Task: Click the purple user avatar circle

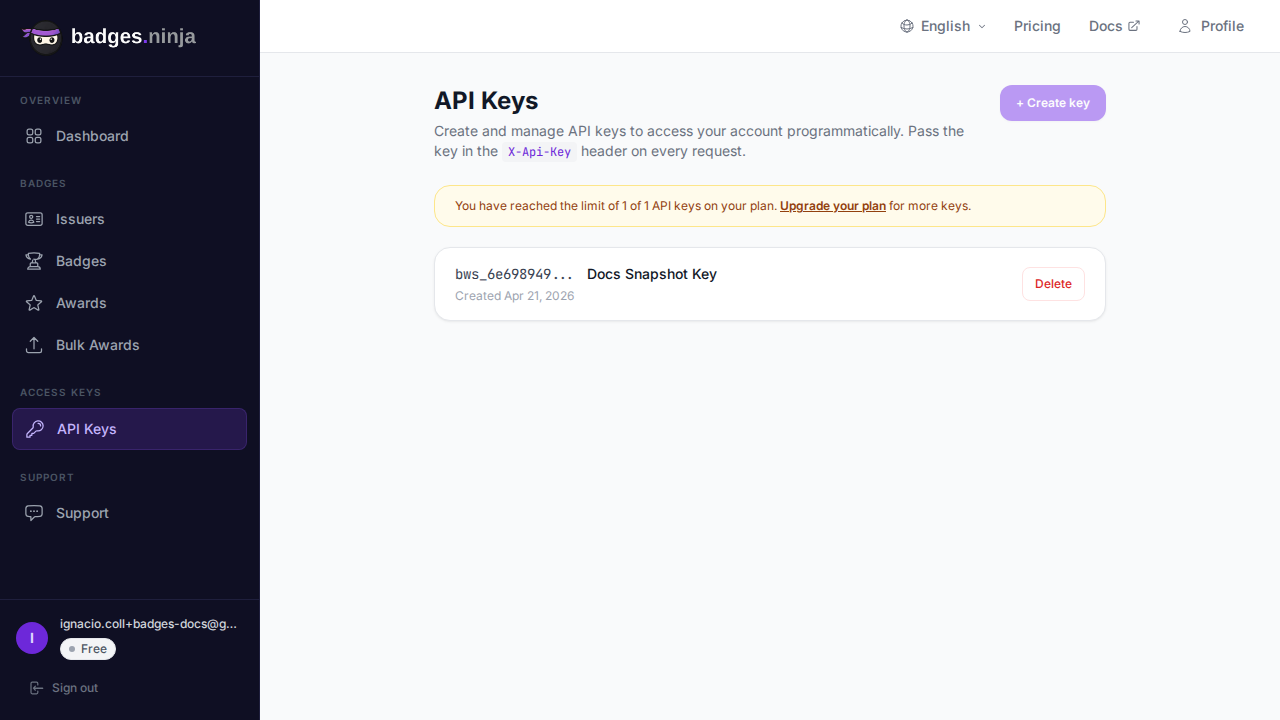Action: (32, 638)
